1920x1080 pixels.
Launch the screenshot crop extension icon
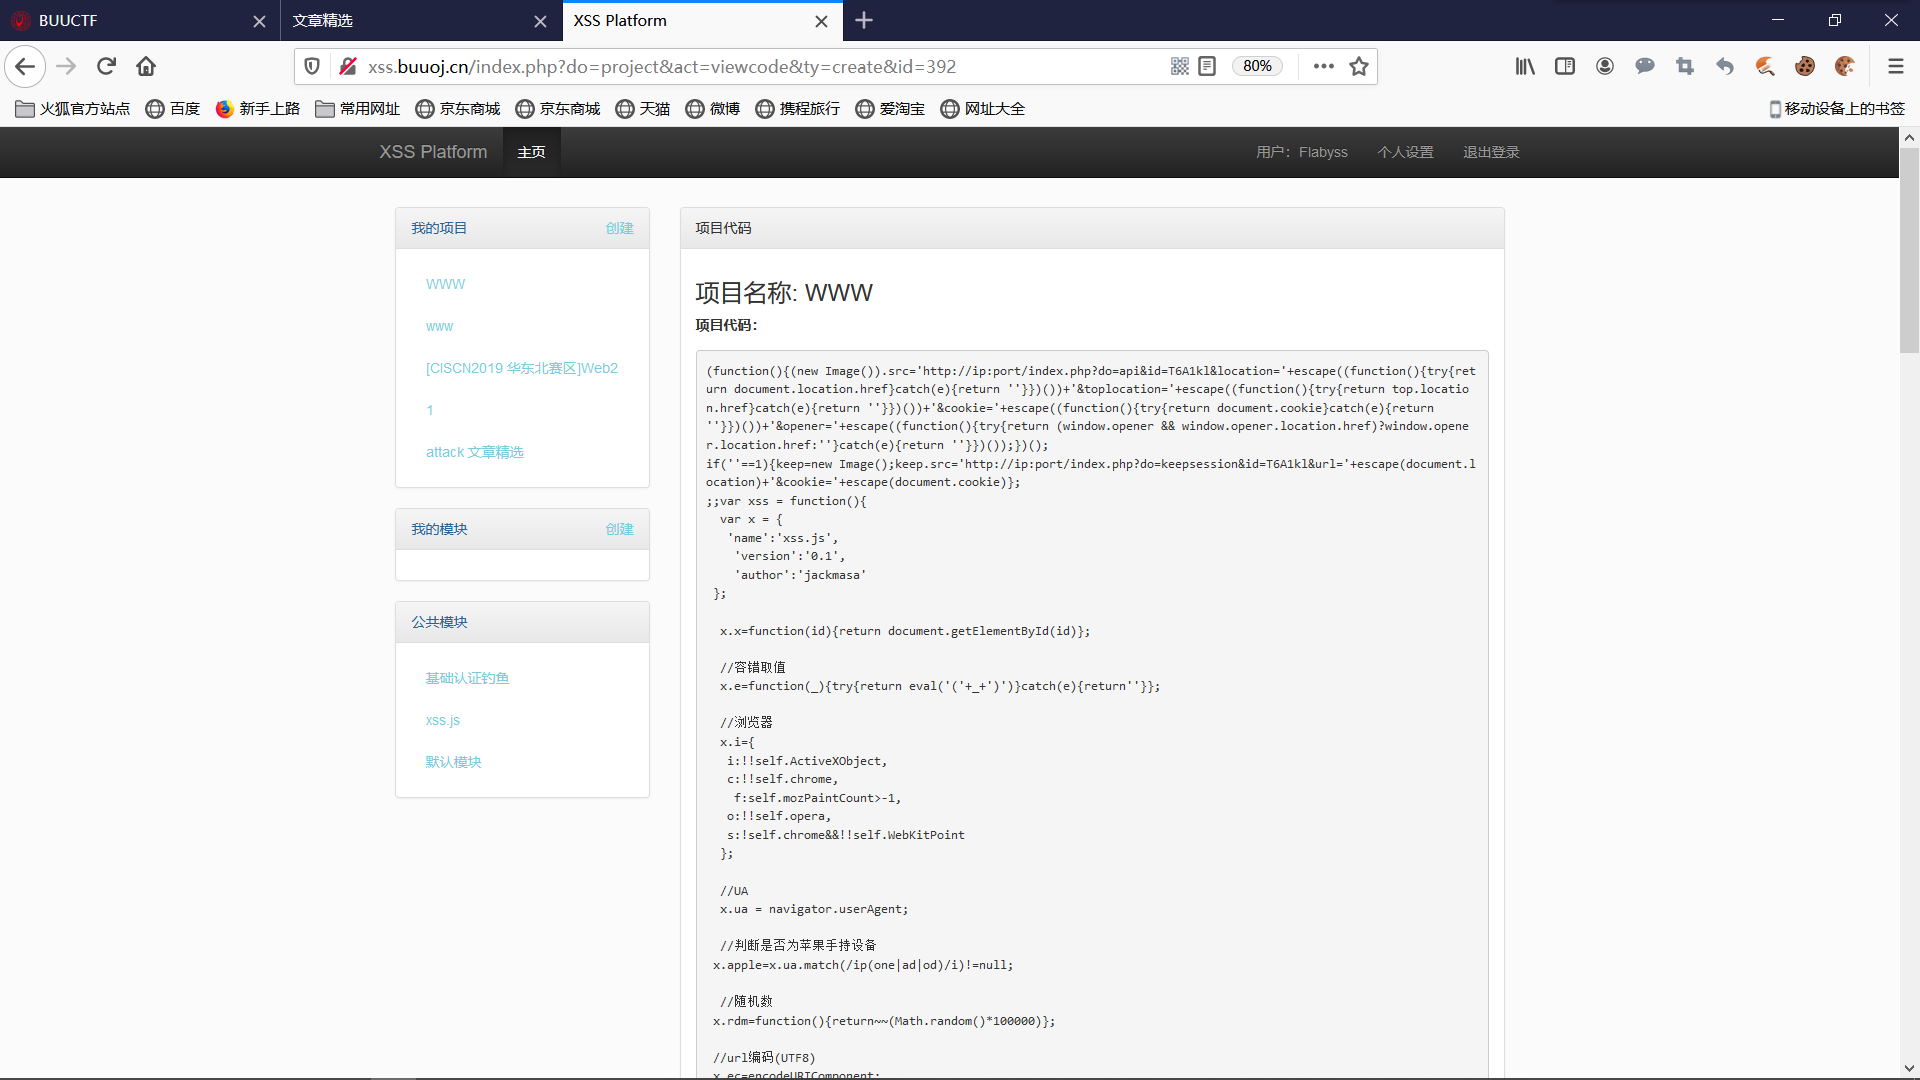[x=1685, y=66]
